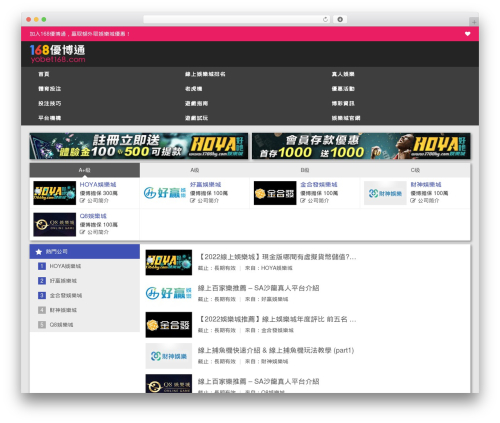This screenshot has width=500, height=423.
Task: Click the browser address bar
Action: point(237,19)
